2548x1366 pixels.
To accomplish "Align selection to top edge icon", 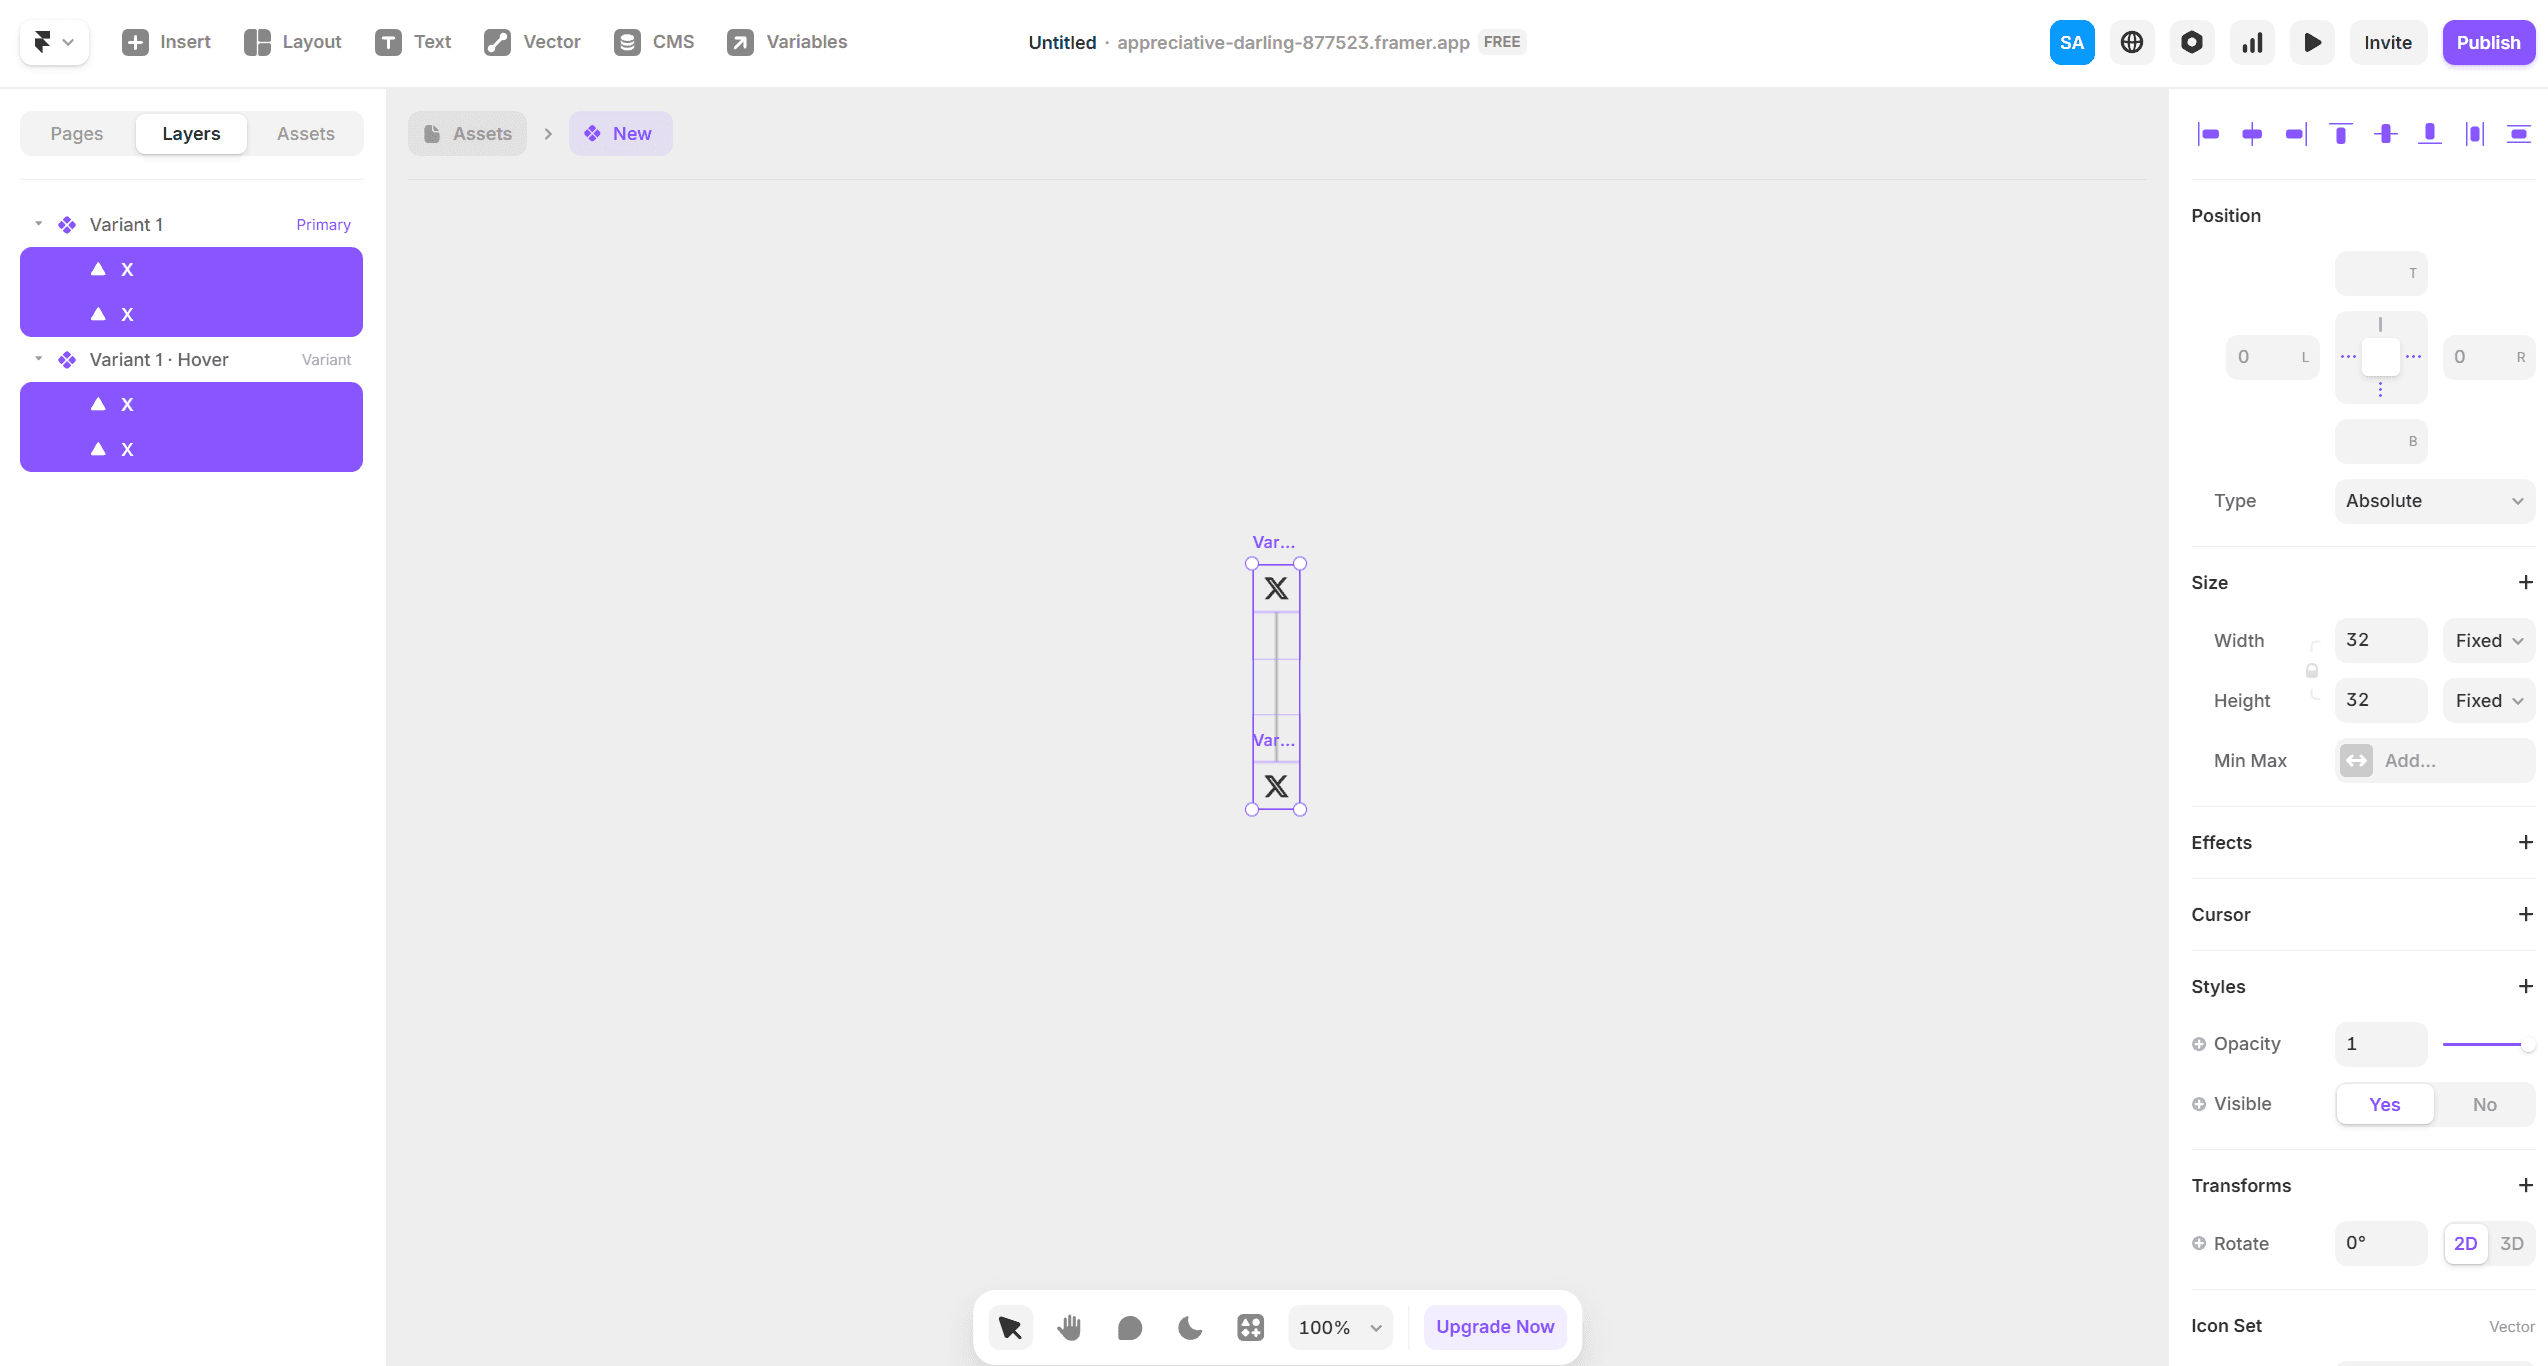I will (2340, 134).
